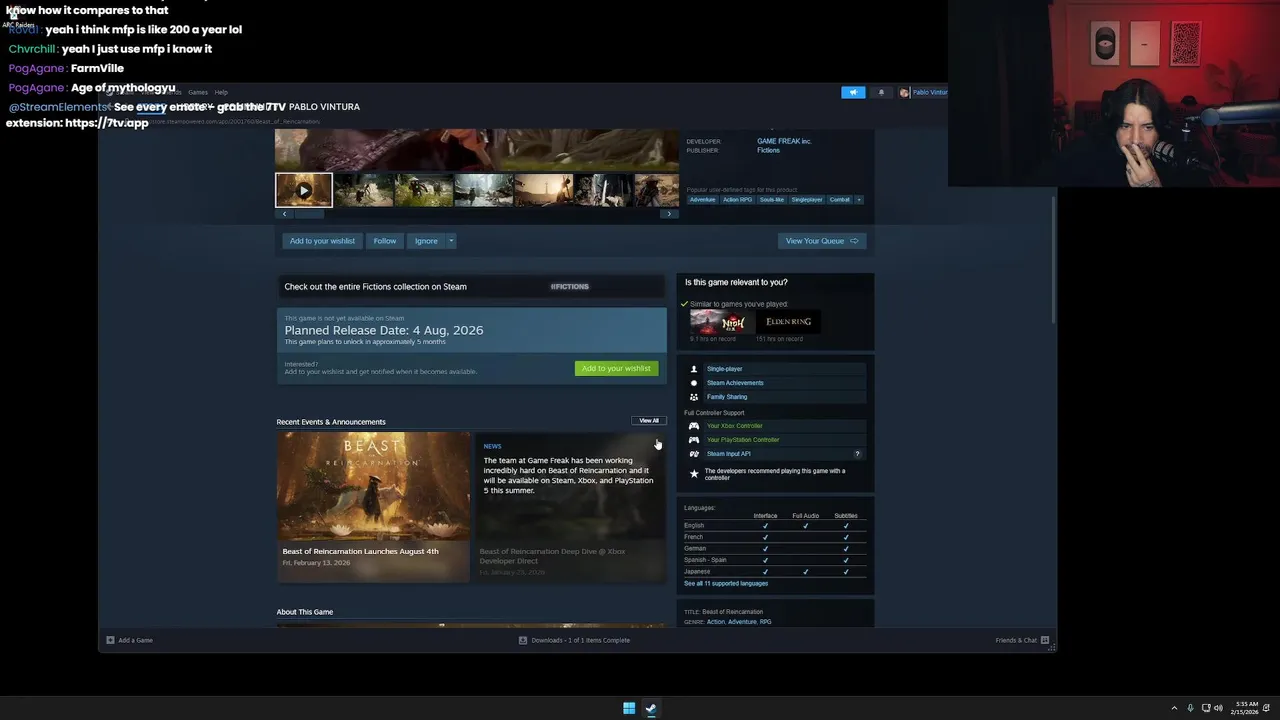Open Windows Start menu
Image resolution: width=1280 pixels, height=720 pixels.
click(629, 708)
